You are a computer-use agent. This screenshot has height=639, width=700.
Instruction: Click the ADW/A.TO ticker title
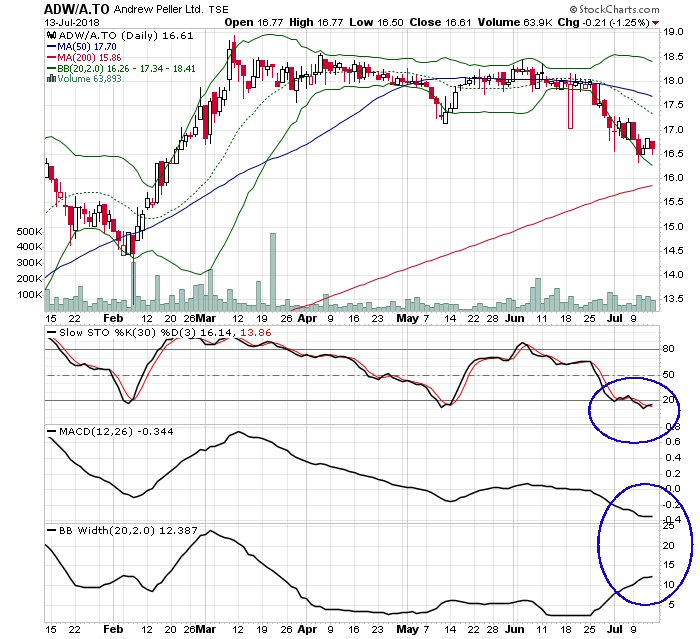(76, 9)
